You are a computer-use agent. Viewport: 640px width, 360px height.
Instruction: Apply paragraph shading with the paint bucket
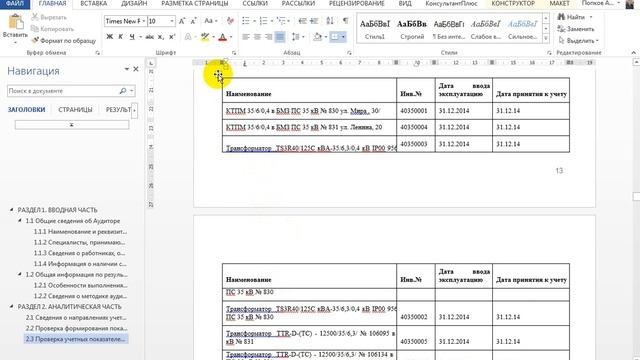[x=318, y=37]
